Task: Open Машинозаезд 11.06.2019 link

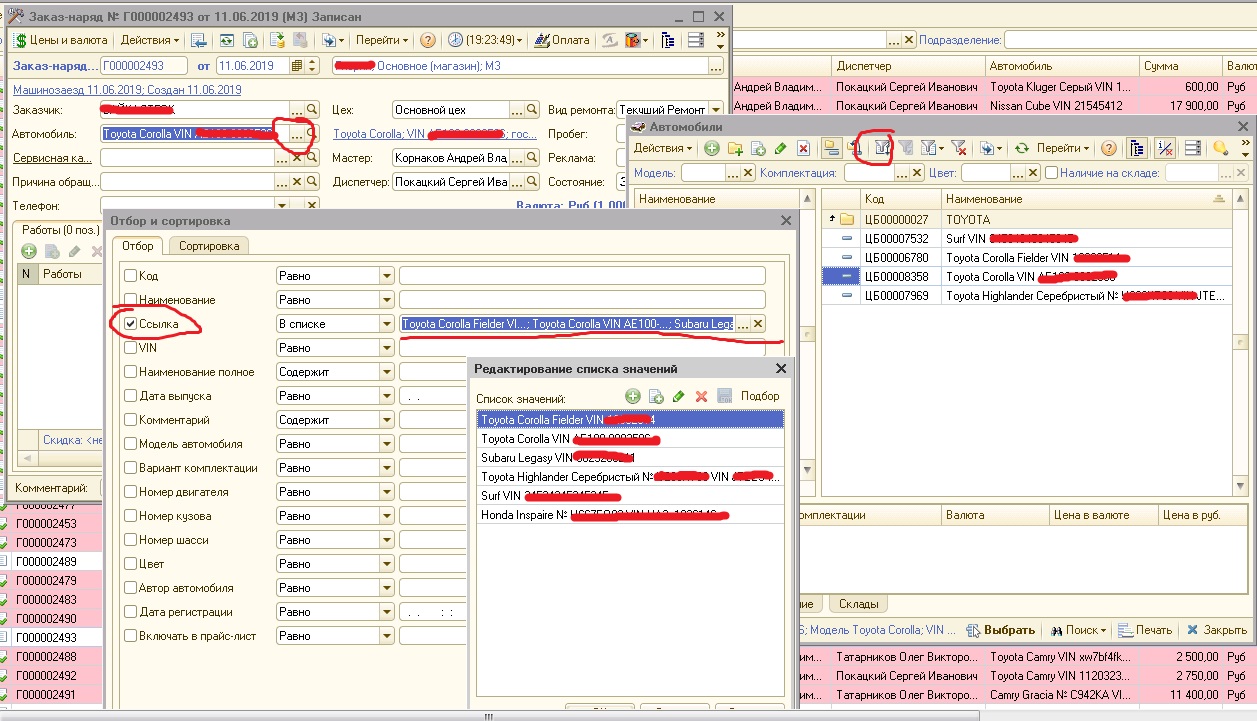Action: (x=127, y=90)
